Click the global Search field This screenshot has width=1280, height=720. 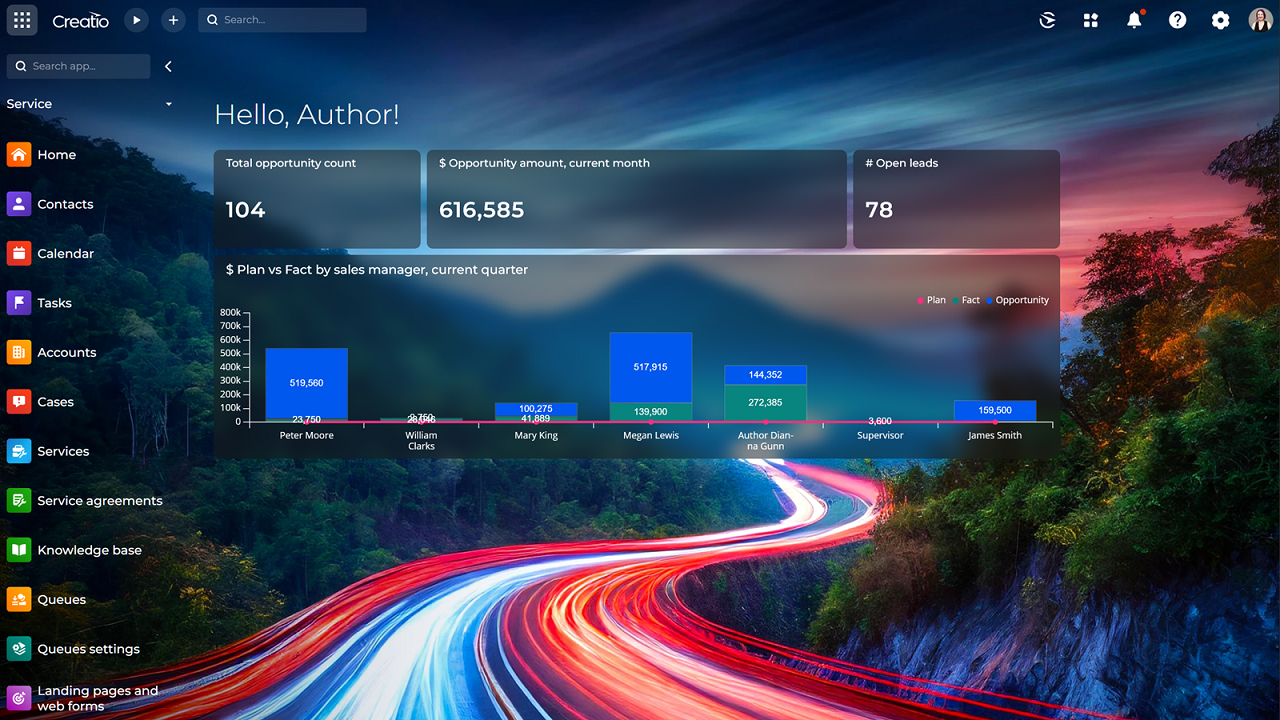pyautogui.click(x=282, y=20)
